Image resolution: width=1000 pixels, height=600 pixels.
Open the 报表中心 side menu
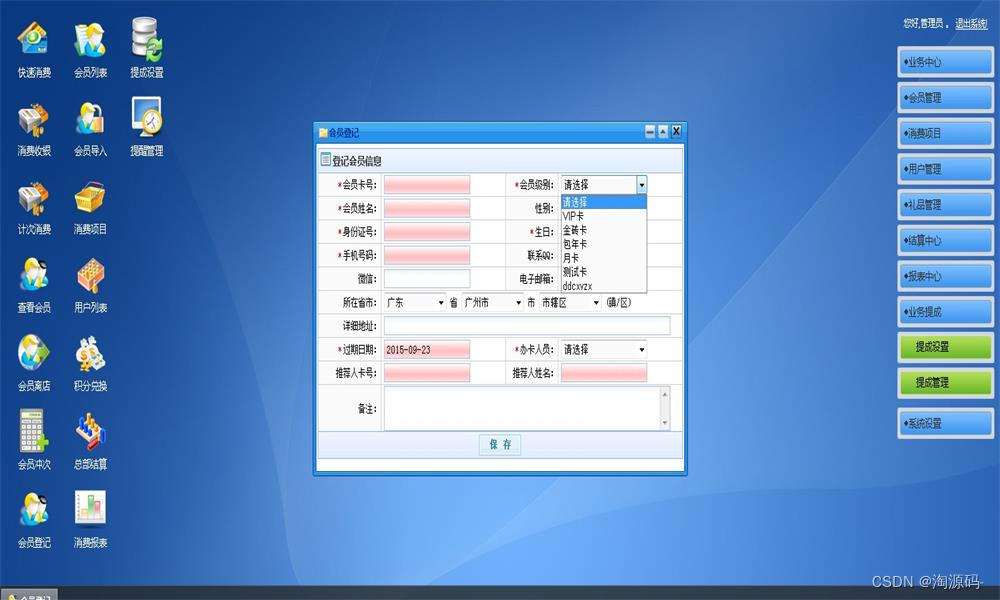pyautogui.click(x=945, y=276)
